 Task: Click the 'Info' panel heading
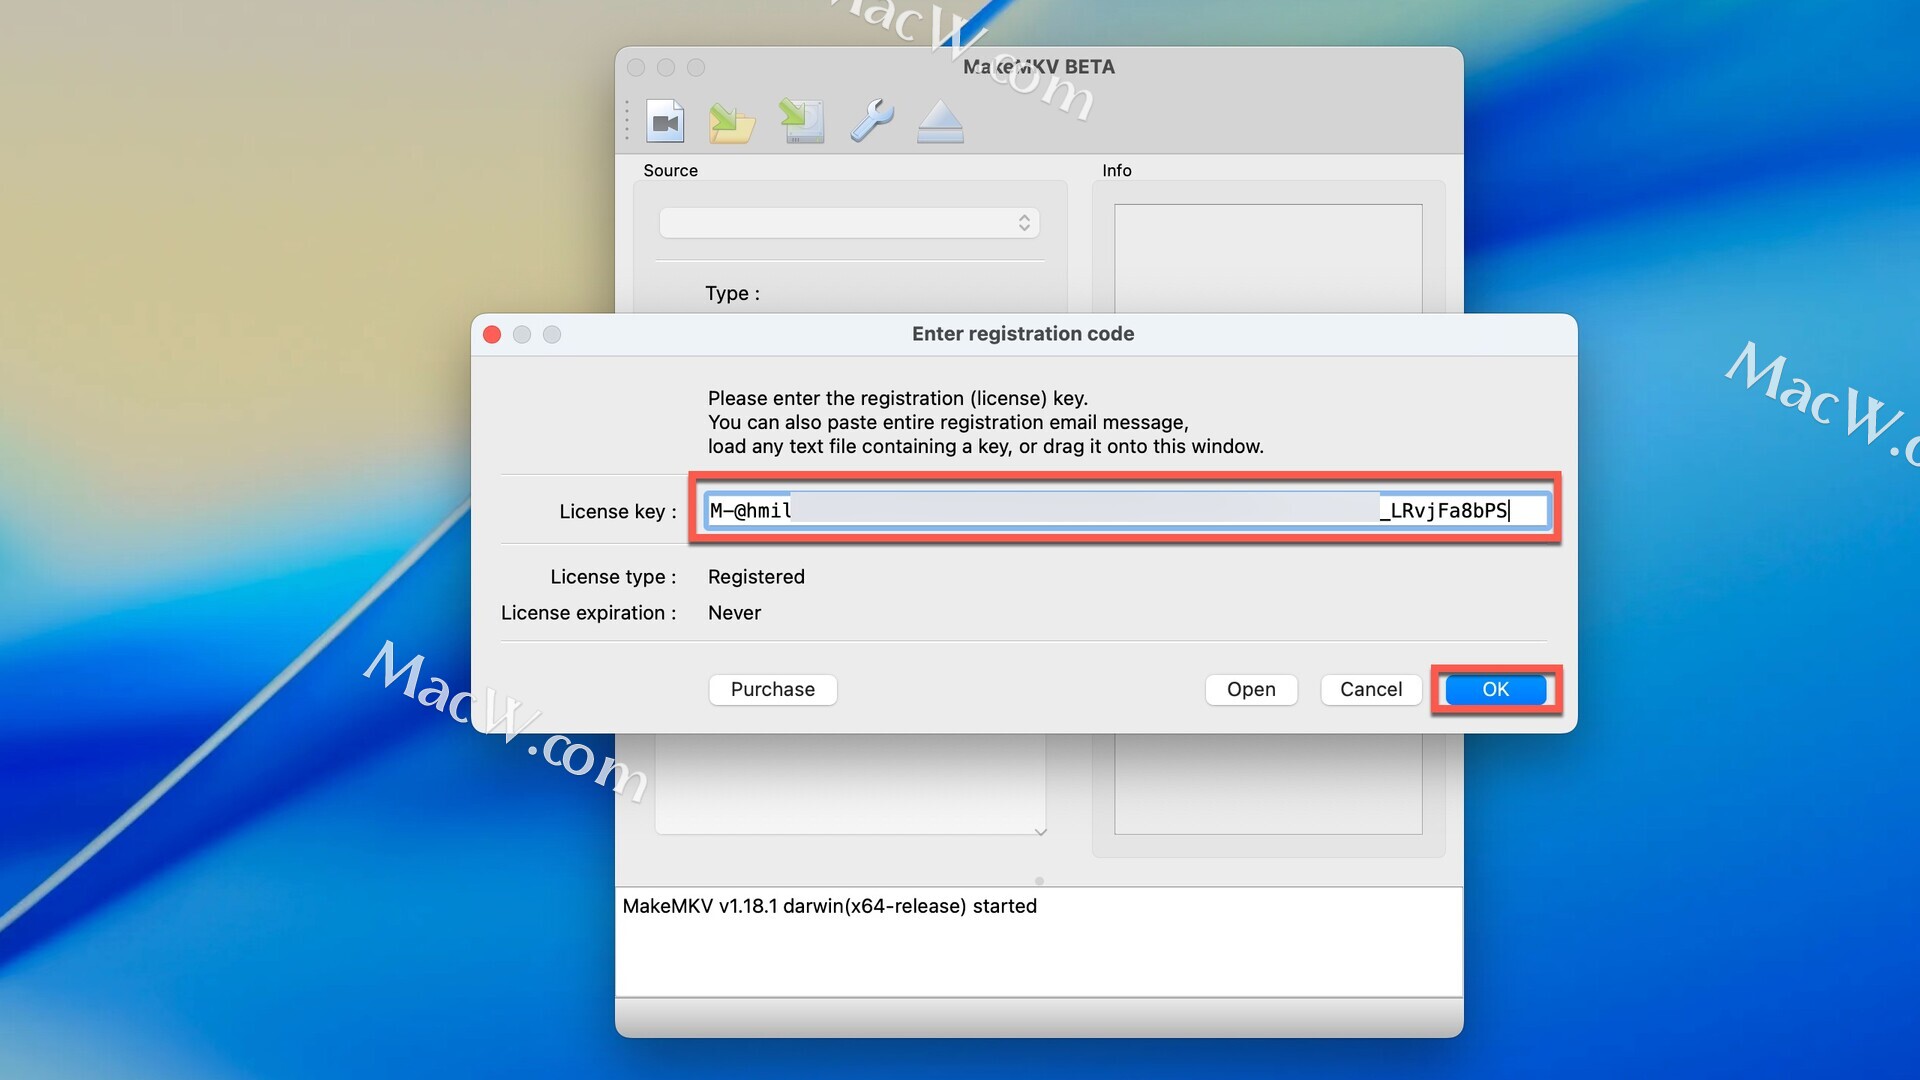tap(1116, 170)
